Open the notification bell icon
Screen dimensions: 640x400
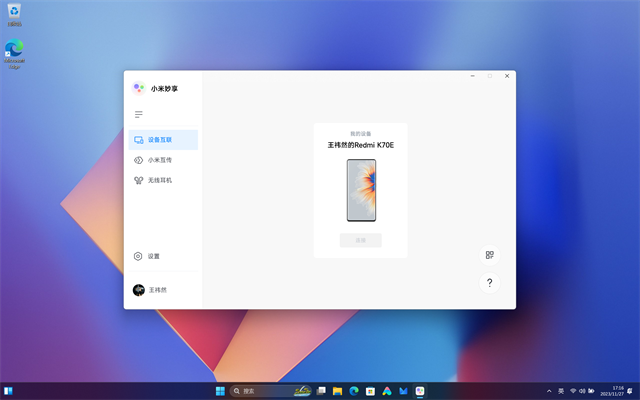tap(630, 391)
